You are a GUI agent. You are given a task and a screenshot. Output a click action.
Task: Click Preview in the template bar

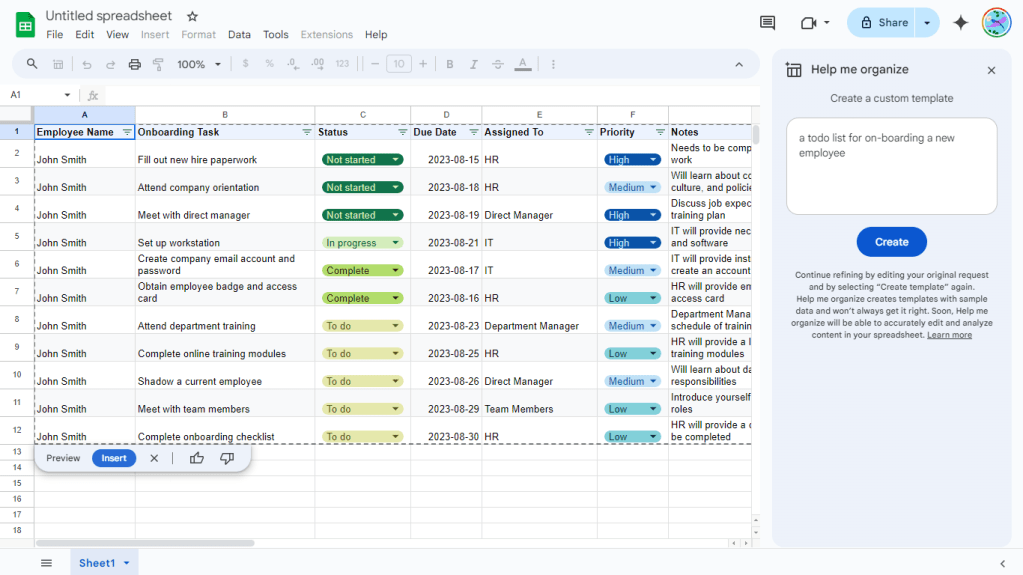click(x=63, y=458)
